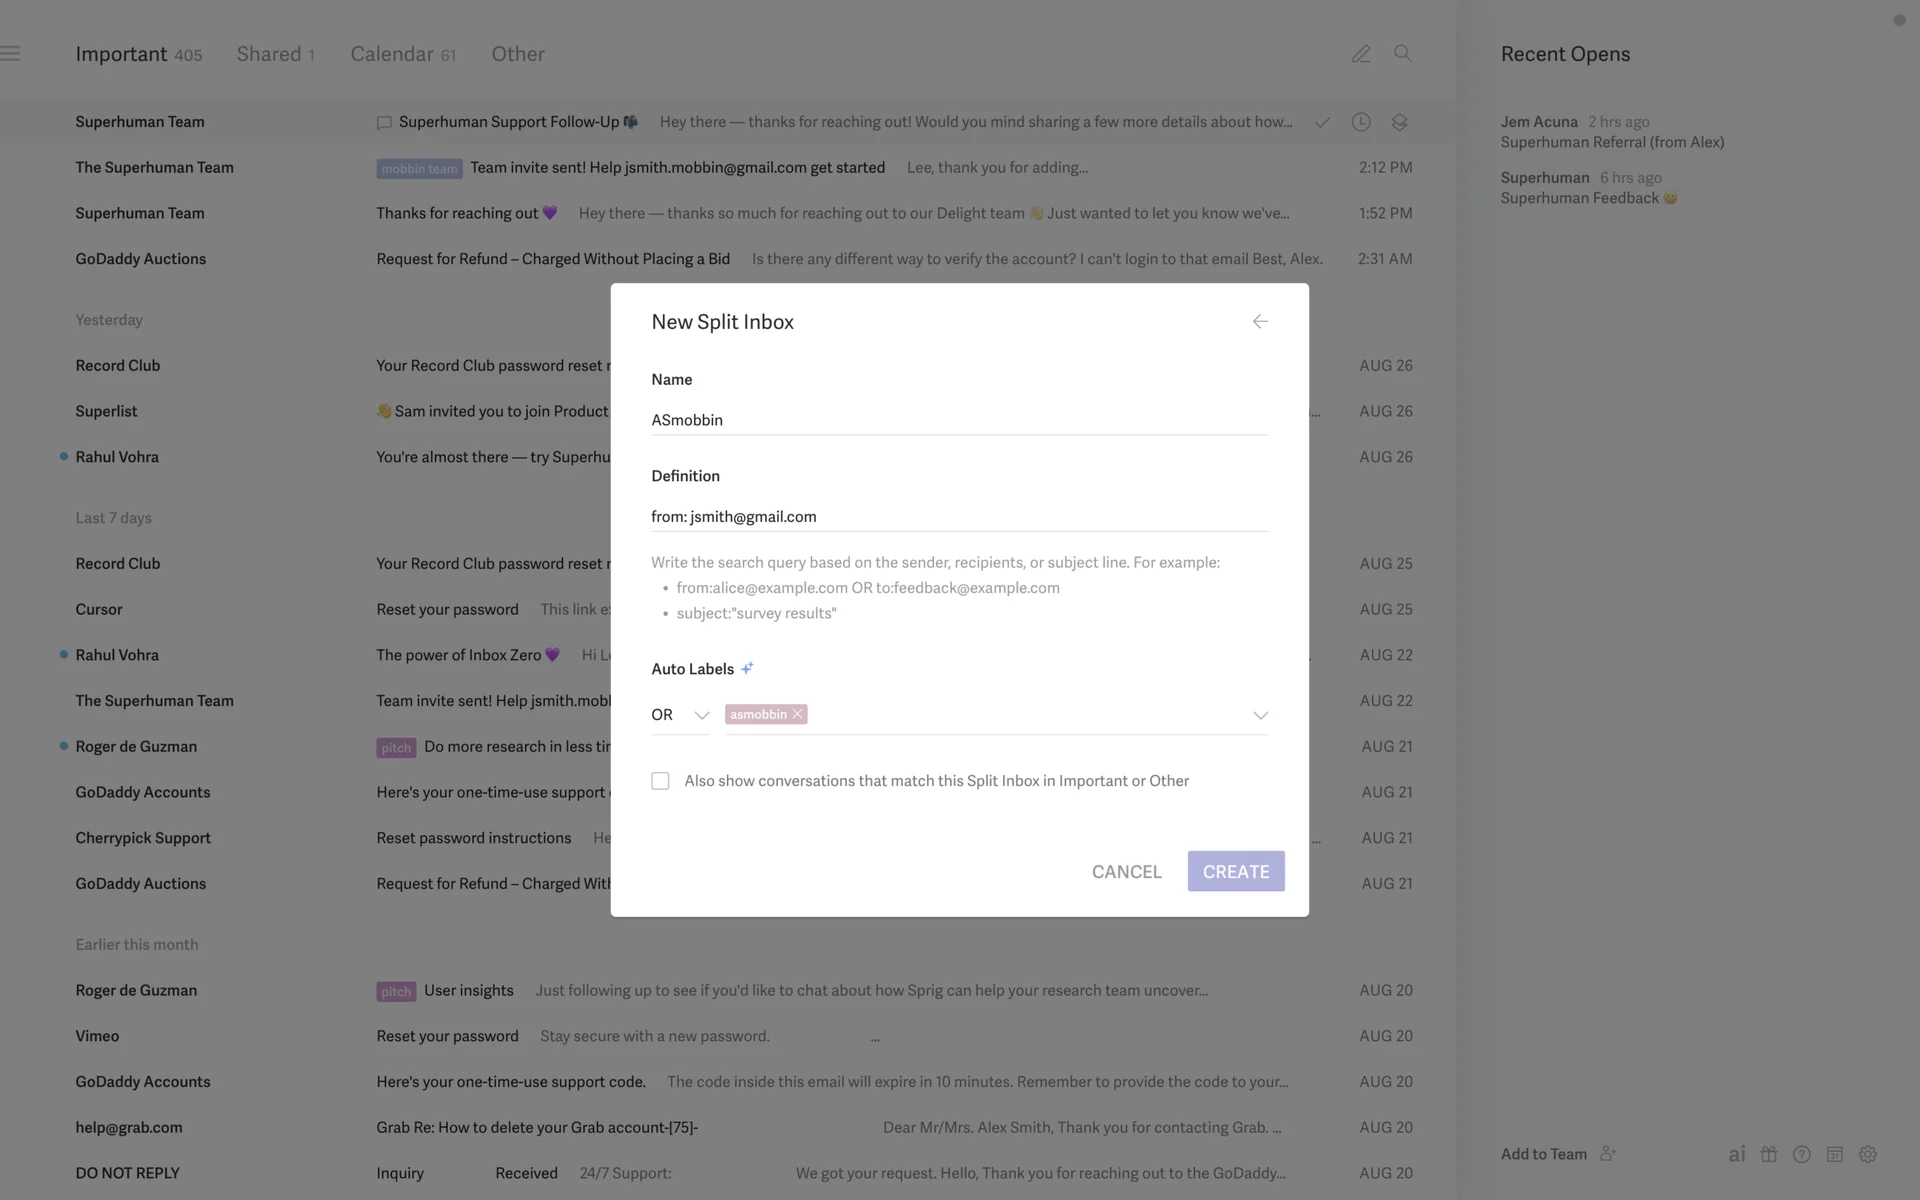This screenshot has width=1920, height=1200.
Task: Mark Superhuman Support Follow-Up as done
Action: pos(1322,122)
